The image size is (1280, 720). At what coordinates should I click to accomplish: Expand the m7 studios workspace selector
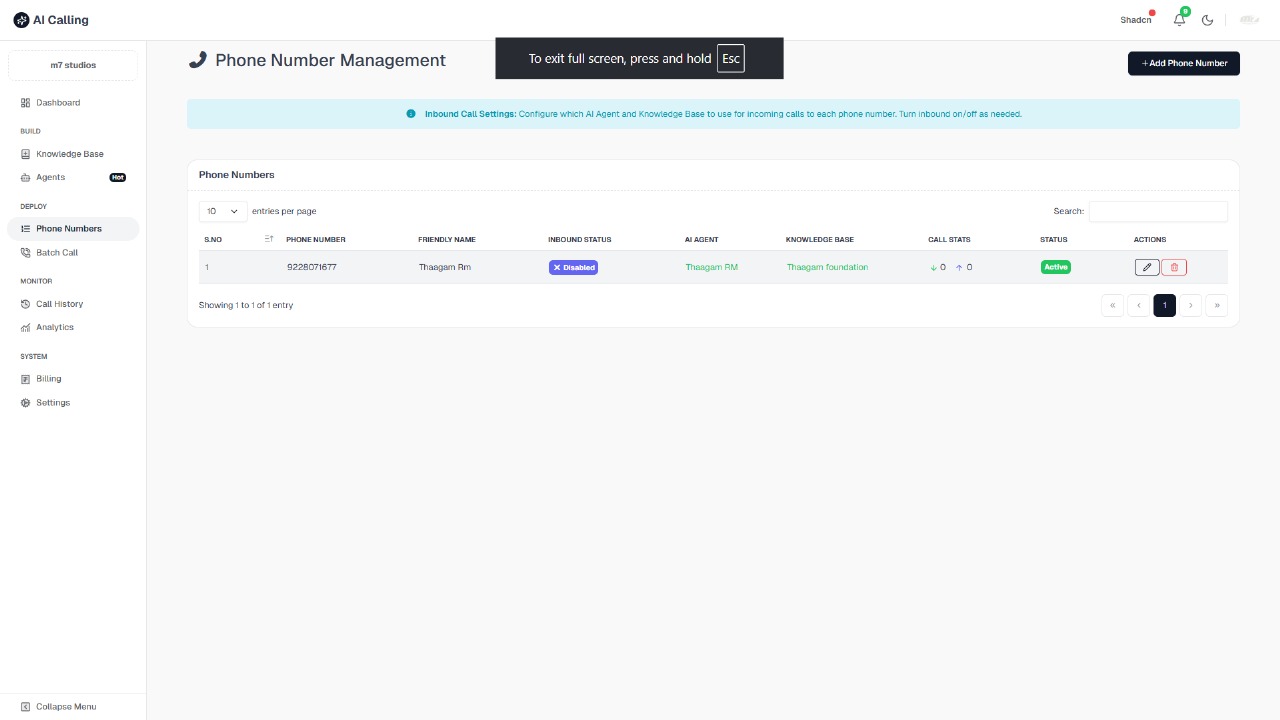[x=73, y=65]
